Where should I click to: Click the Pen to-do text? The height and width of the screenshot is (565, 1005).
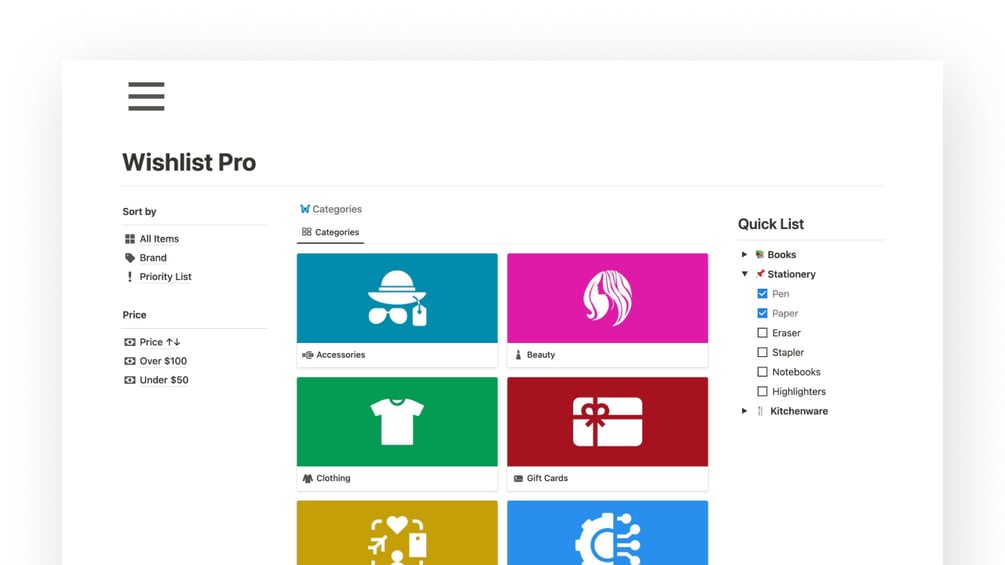[781, 293]
